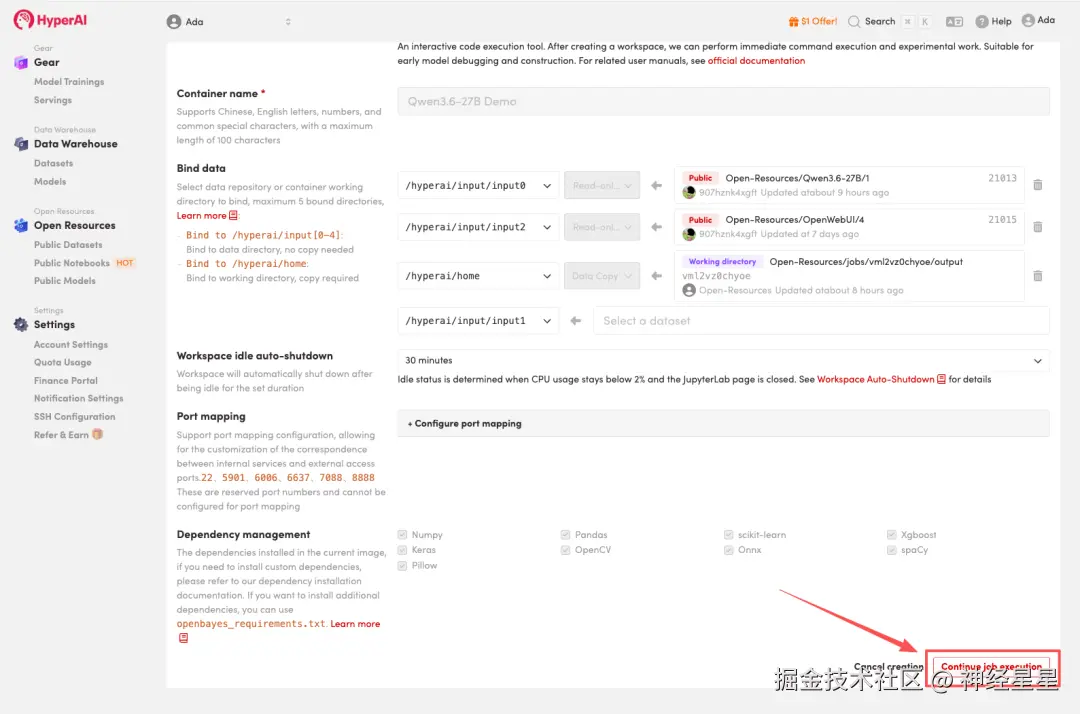Open Finance Portal in sidebar
1080x714 pixels.
tap(65, 380)
